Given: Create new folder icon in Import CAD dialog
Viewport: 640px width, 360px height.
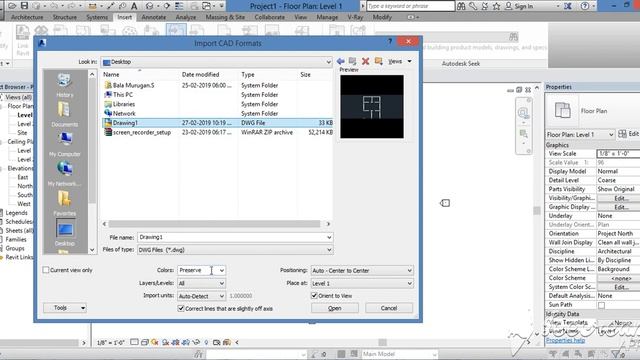Looking at the screenshot, I should (x=378, y=61).
